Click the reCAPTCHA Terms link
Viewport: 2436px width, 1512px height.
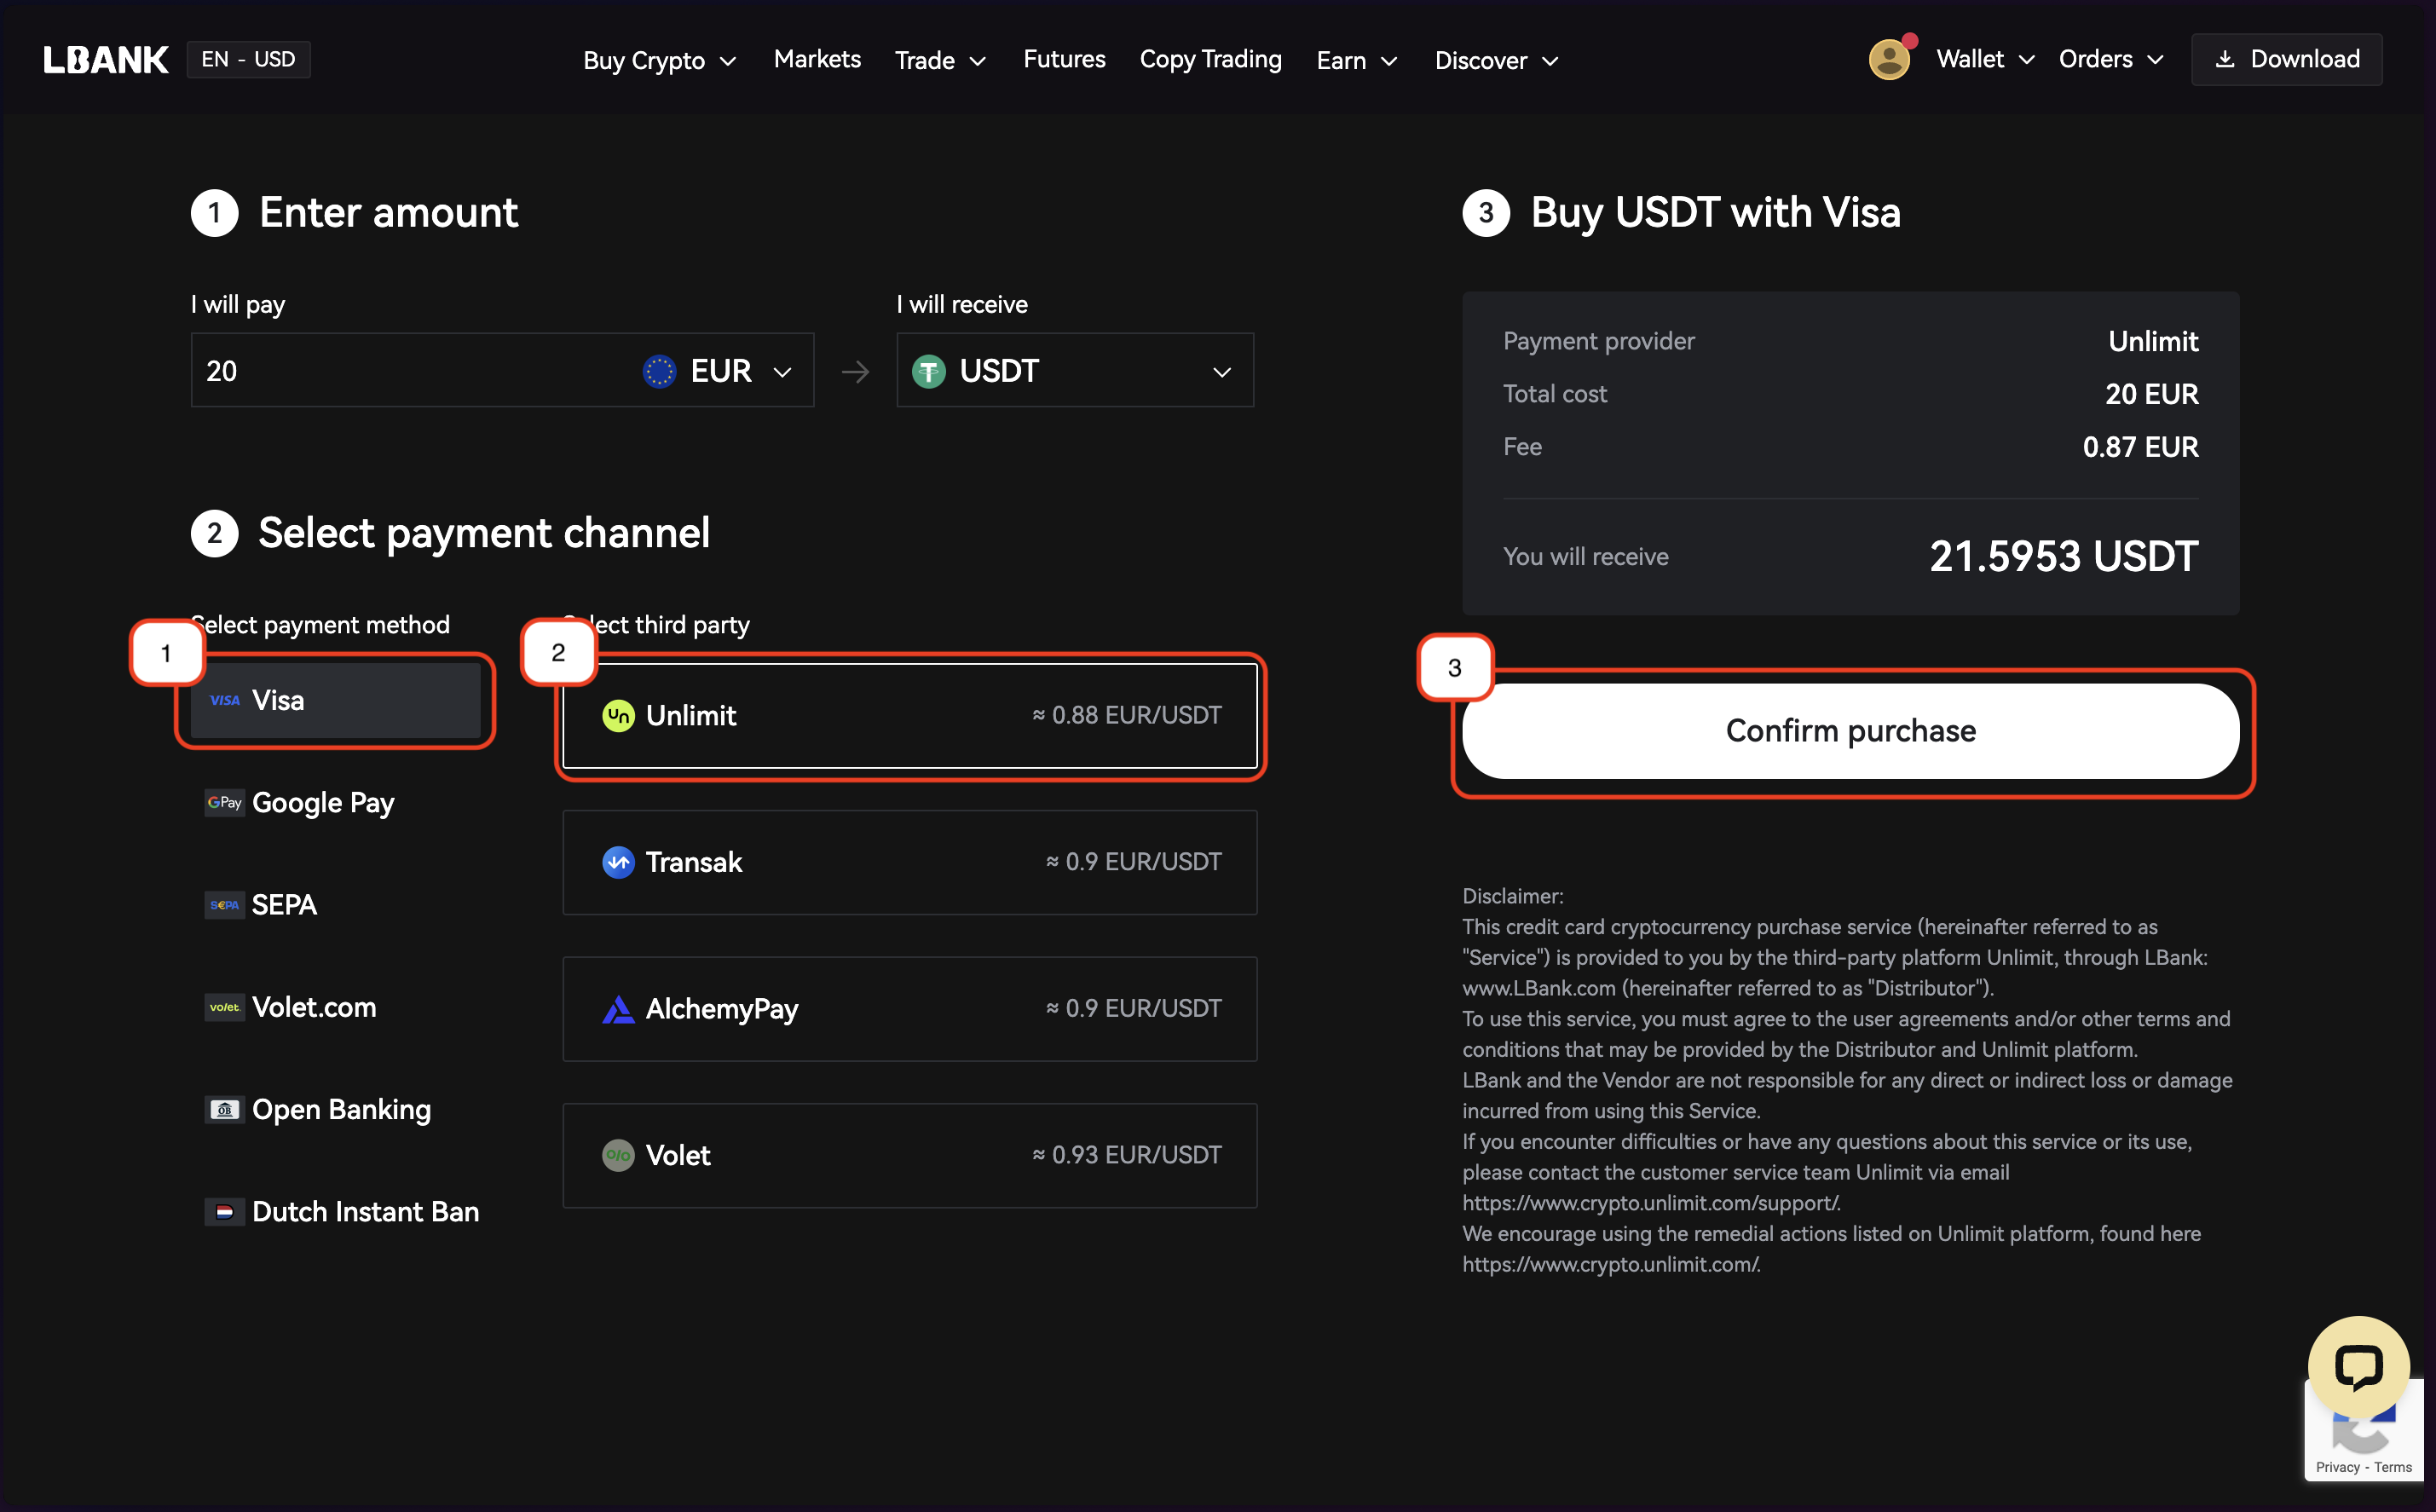tap(2393, 1467)
